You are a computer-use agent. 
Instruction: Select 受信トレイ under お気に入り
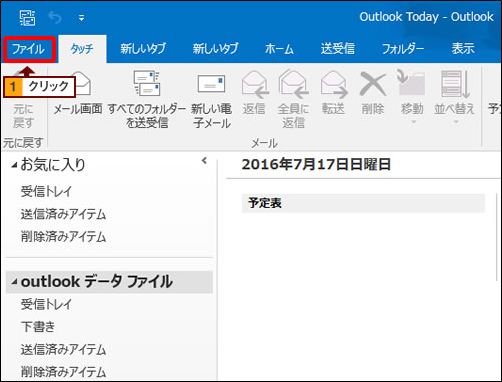pos(46,191)
